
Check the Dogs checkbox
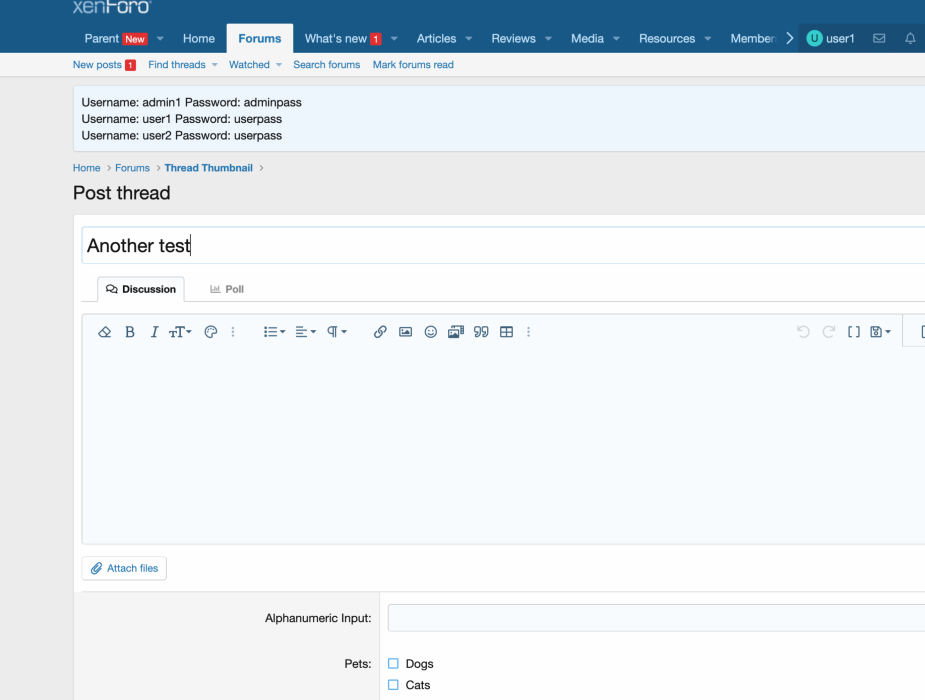[x=393, y=664]
